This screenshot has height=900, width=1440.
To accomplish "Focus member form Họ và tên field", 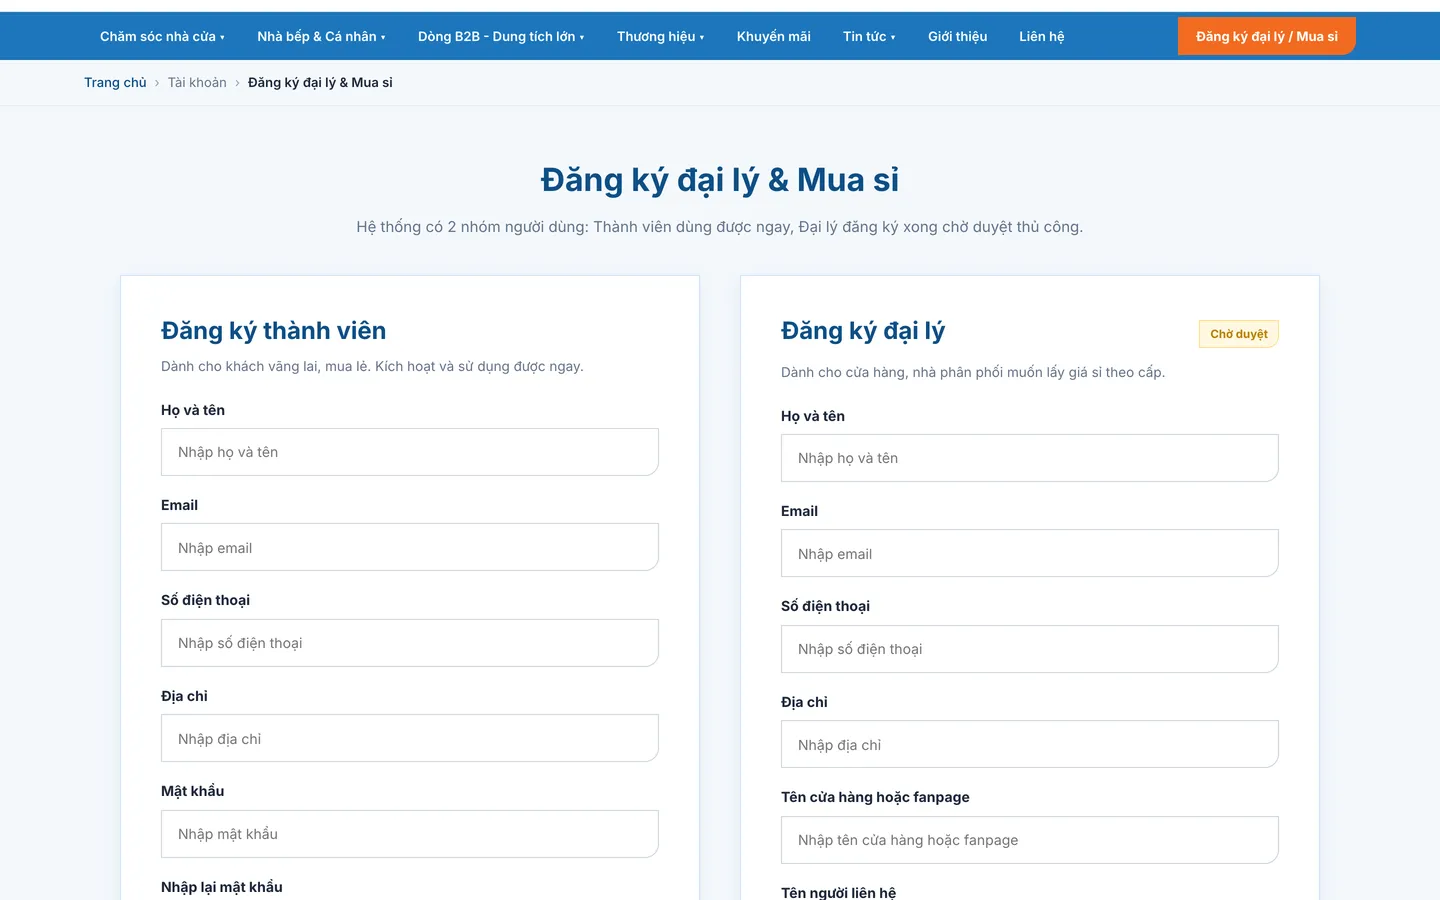I will click(410, 452).
